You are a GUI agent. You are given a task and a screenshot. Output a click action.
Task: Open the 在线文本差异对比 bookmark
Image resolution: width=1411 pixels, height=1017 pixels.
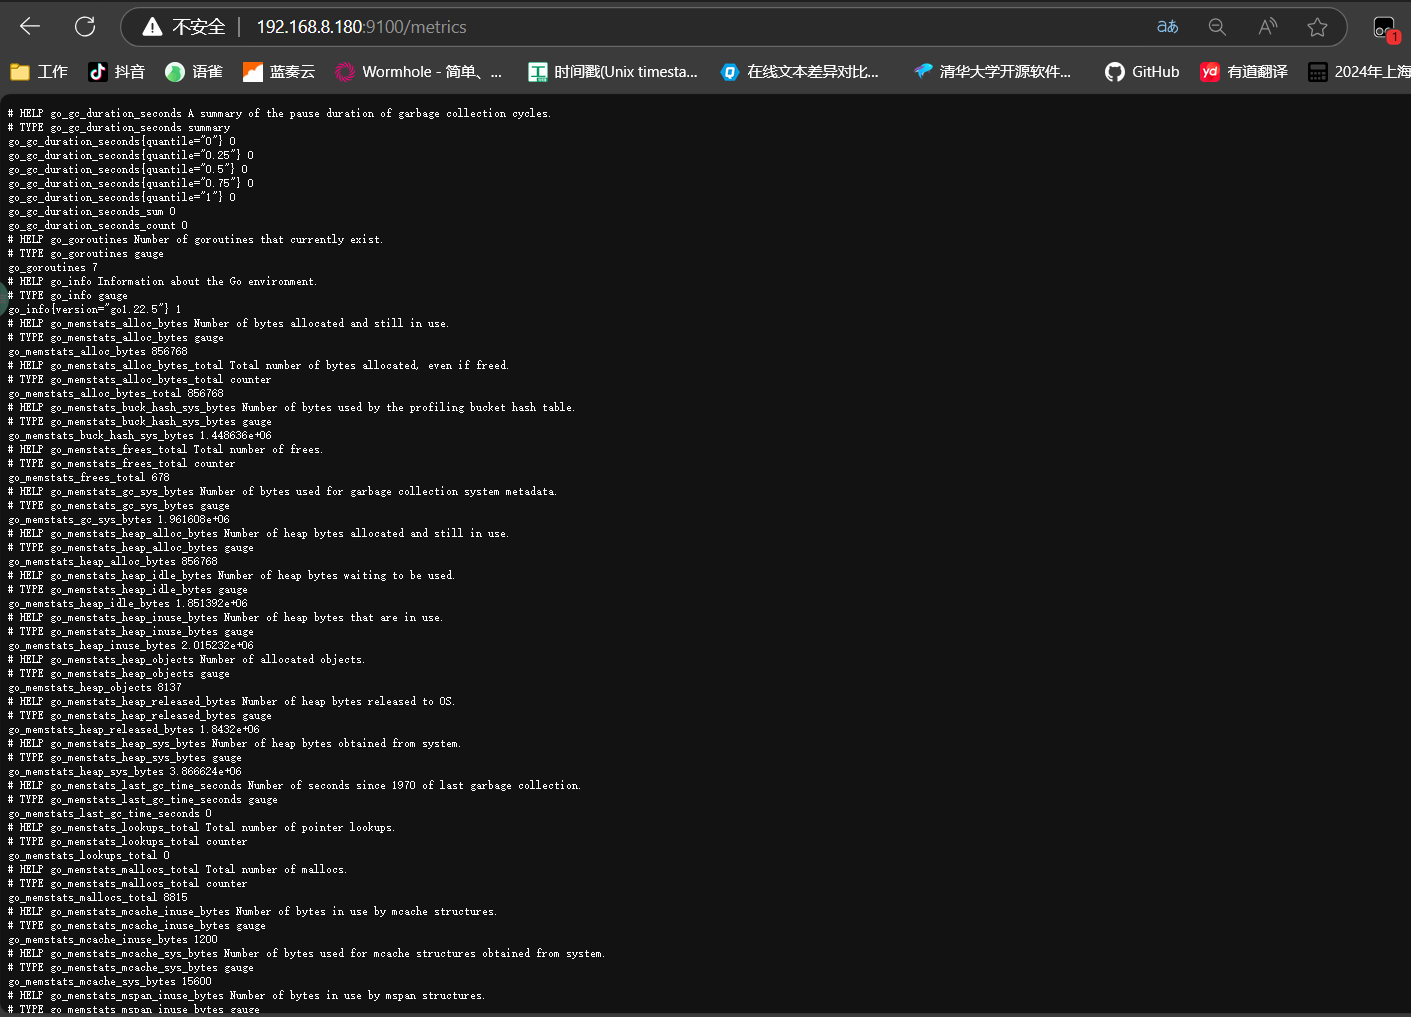click(x=800, y=72)
